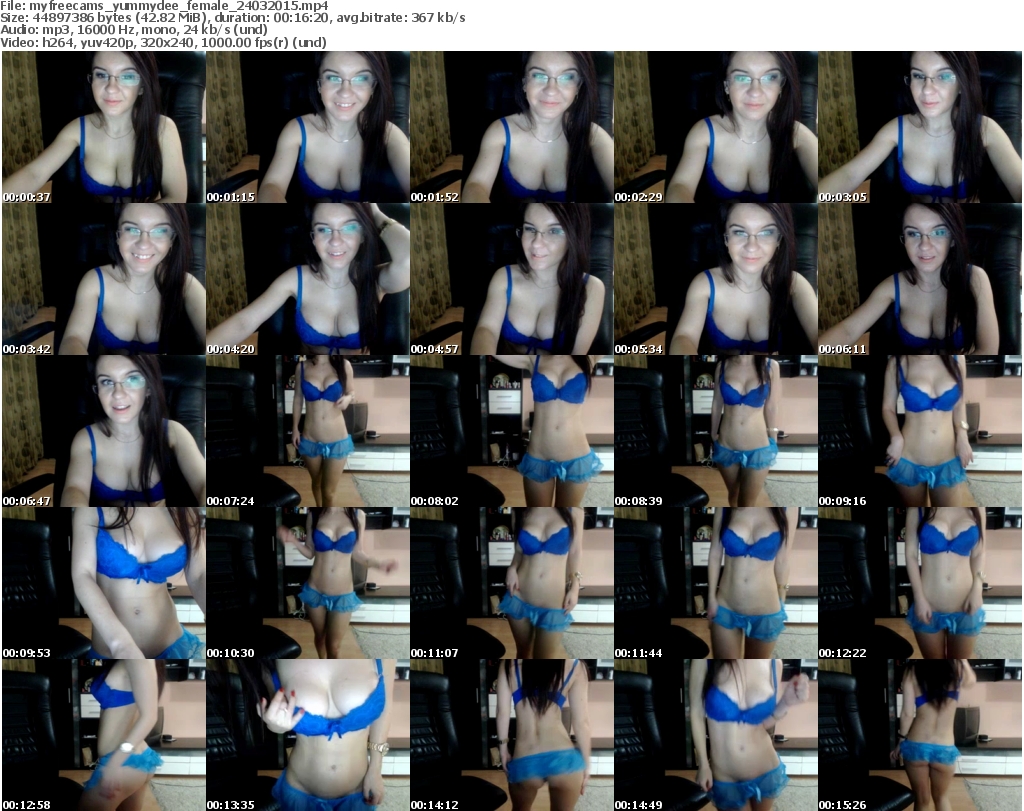The image size is (1024, 811).
Task: Click the frame at 00:09:16
Action: click(920, 431)
